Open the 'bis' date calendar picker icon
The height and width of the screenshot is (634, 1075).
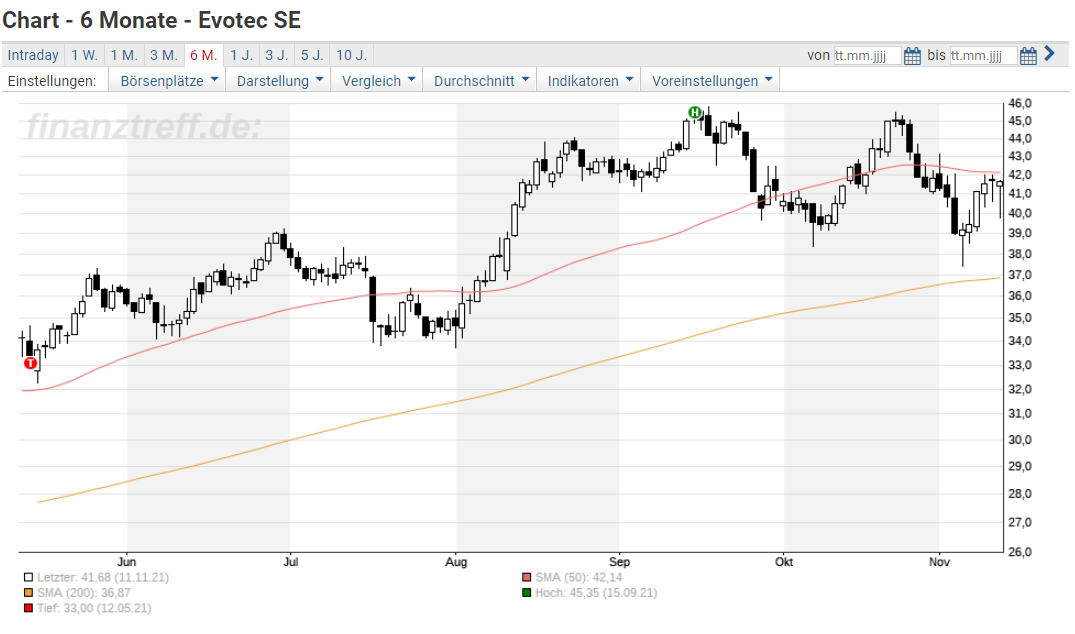click(x=1028, y=56)
